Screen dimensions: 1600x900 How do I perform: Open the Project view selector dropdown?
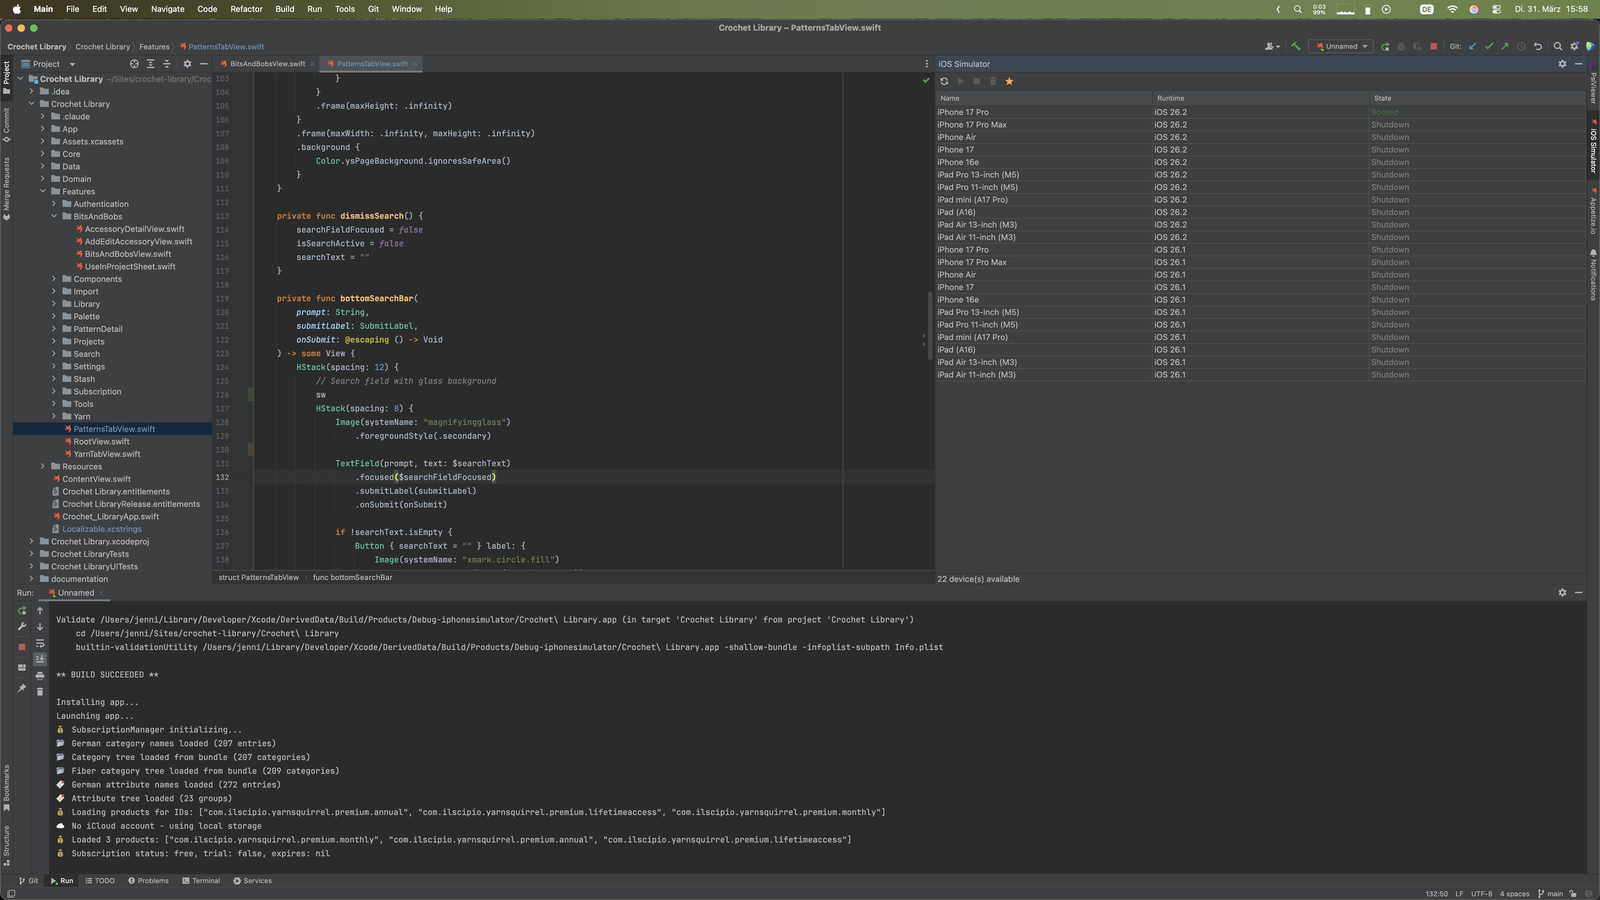click(47, 64)
